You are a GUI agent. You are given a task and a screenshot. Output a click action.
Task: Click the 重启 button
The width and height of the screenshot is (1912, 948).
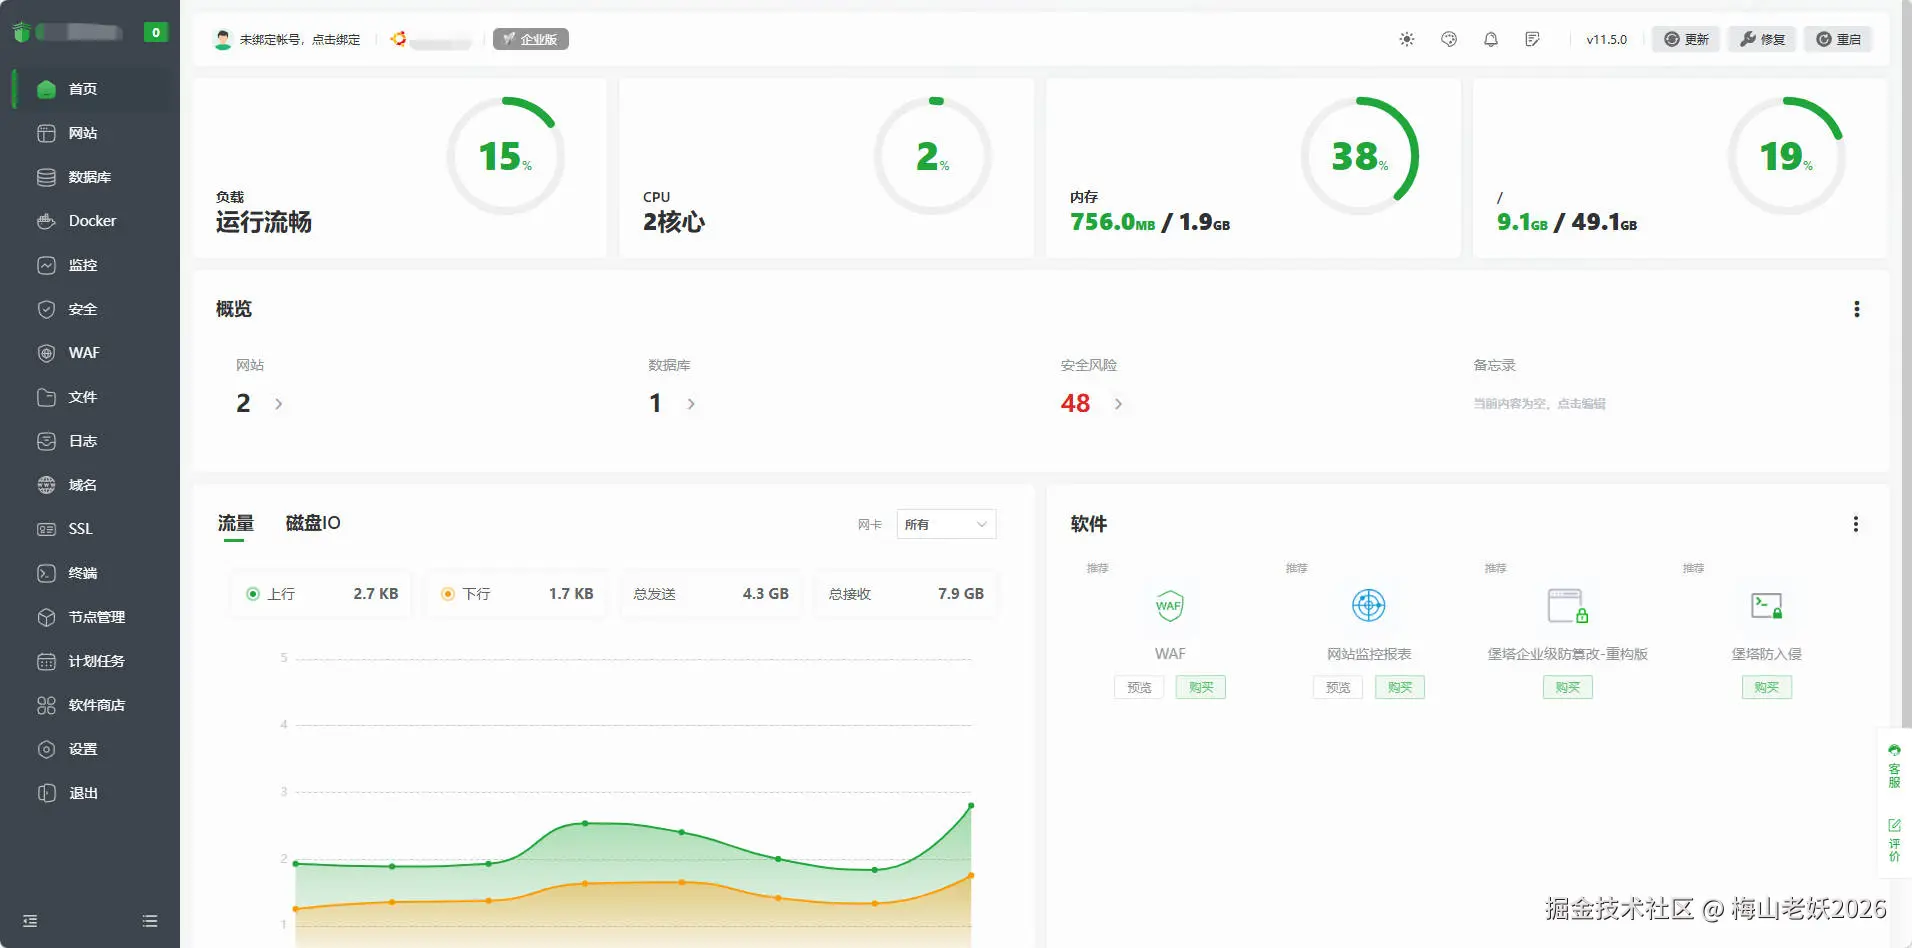1838,39
